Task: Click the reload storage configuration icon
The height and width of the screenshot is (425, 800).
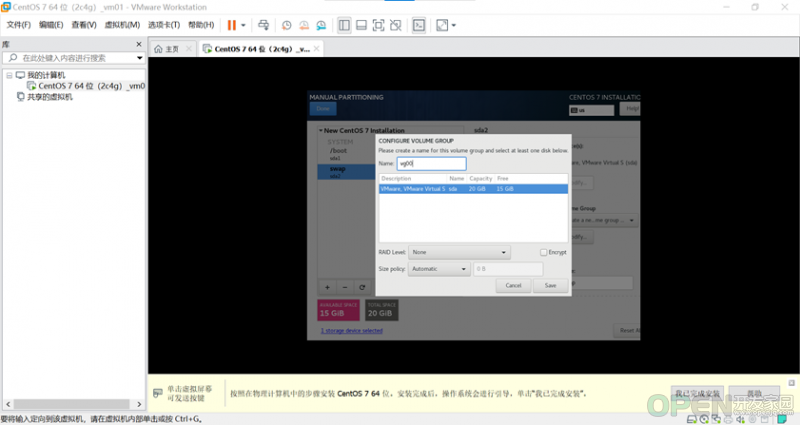Action: tap(362, 287)
